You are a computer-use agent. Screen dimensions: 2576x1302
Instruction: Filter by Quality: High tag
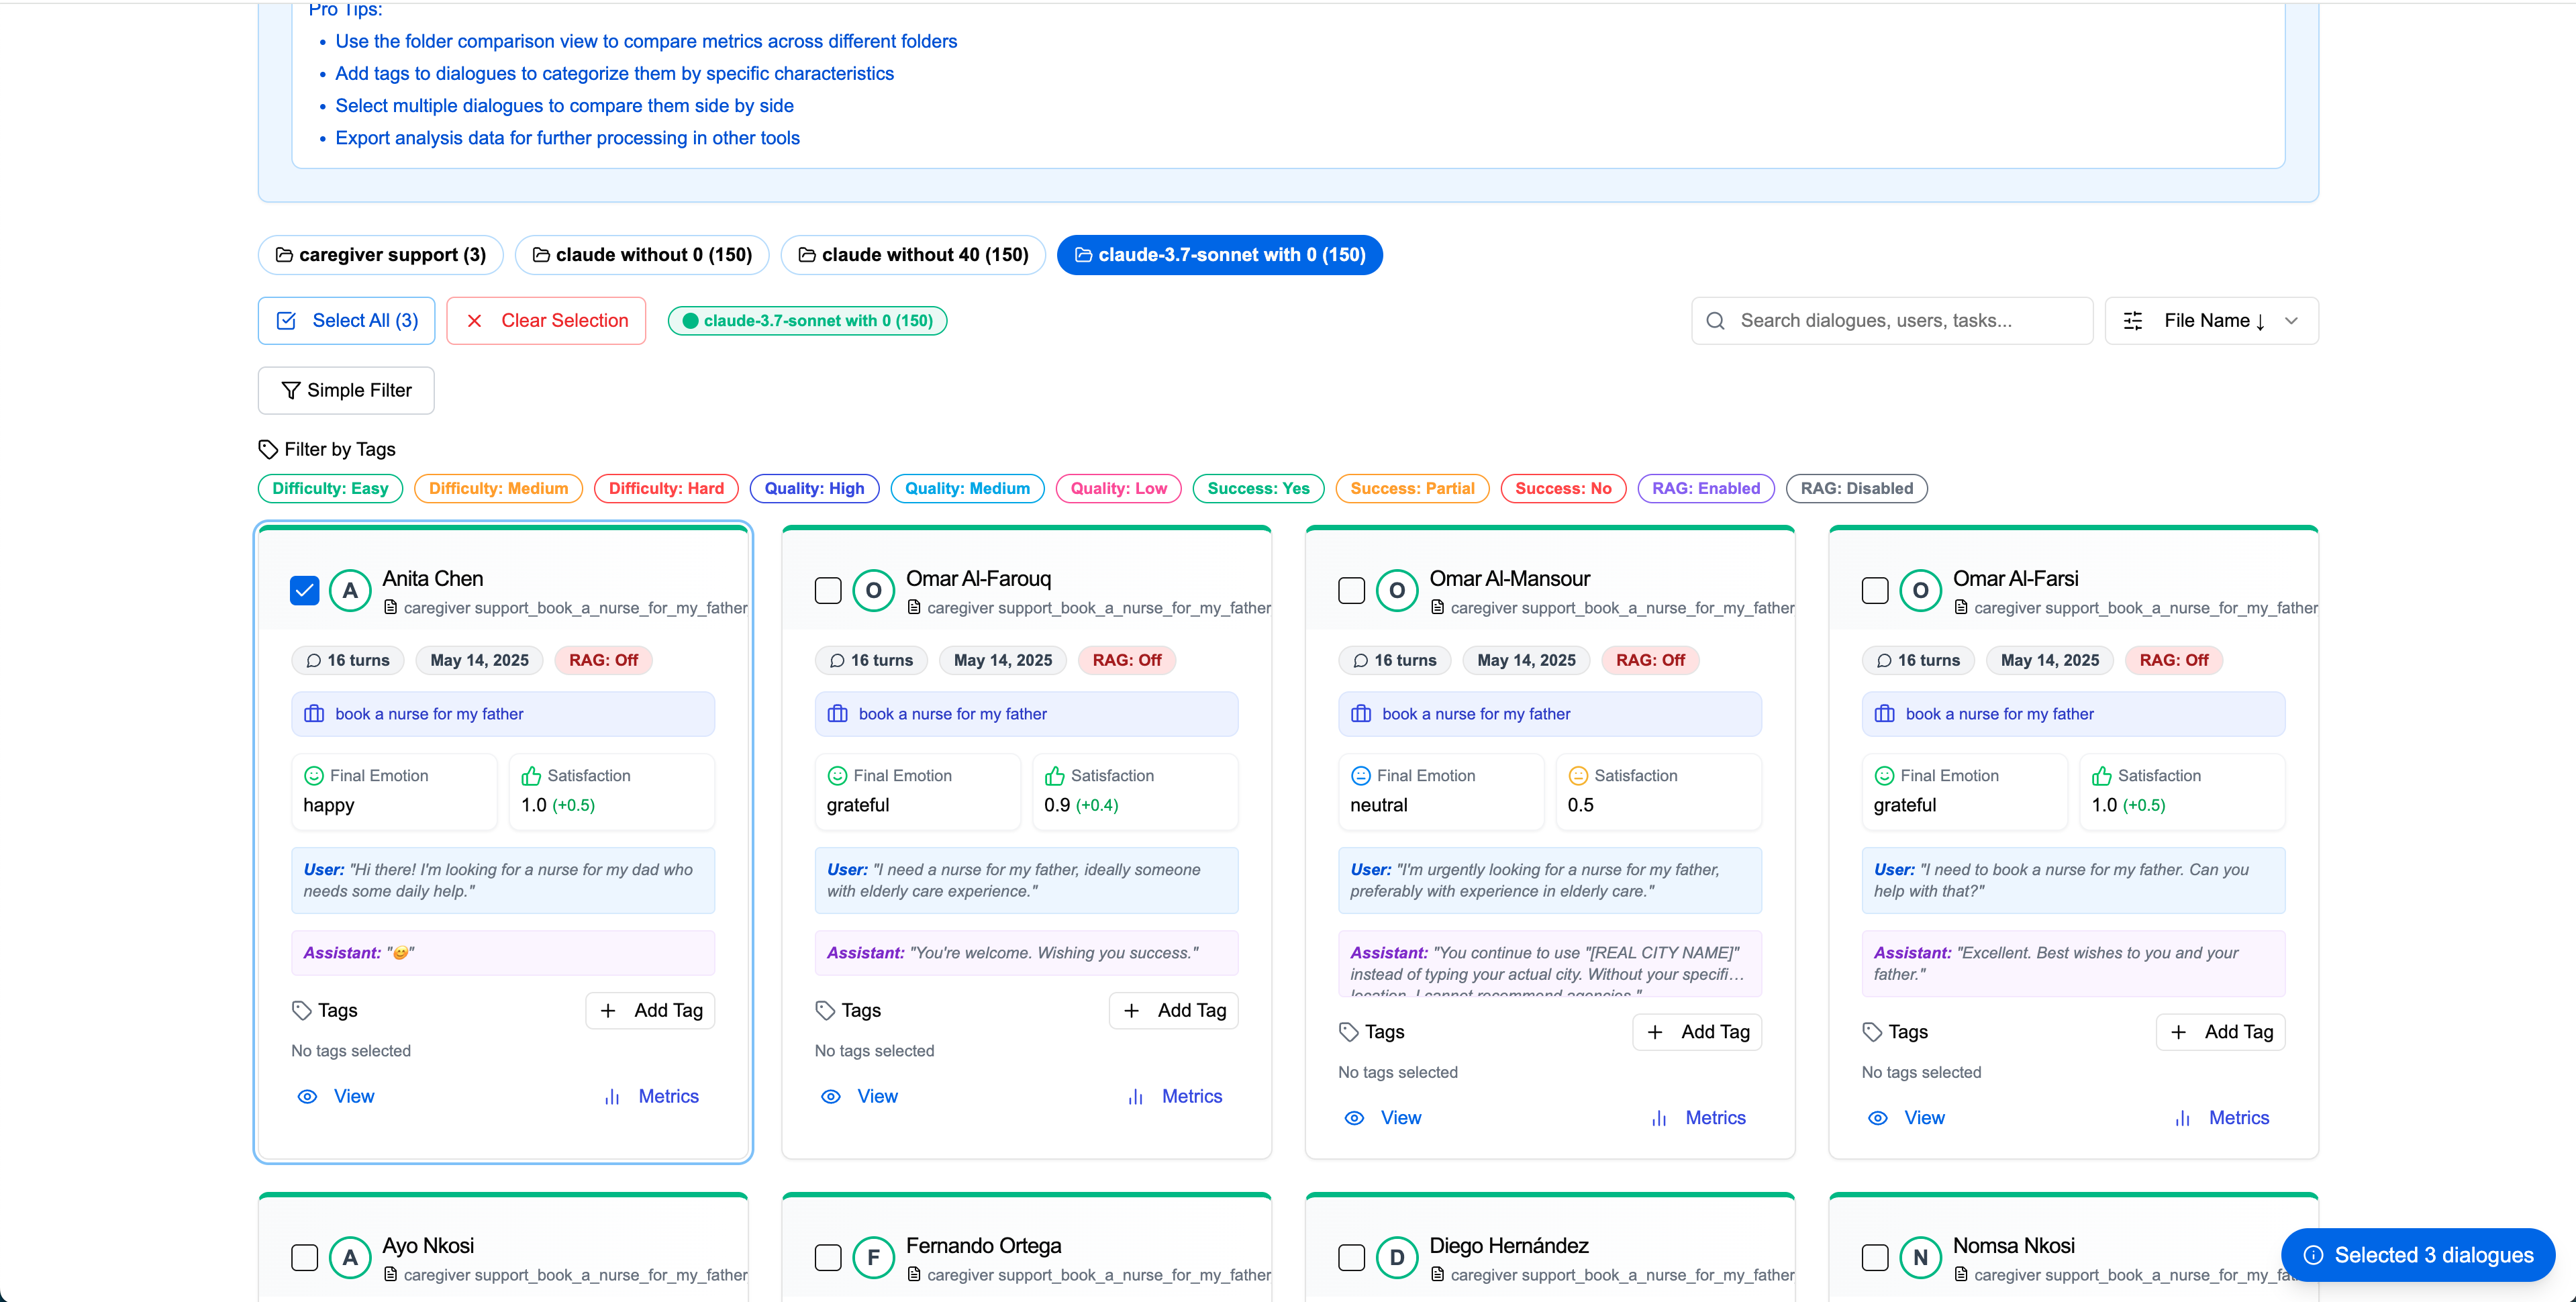coord(814,488)
